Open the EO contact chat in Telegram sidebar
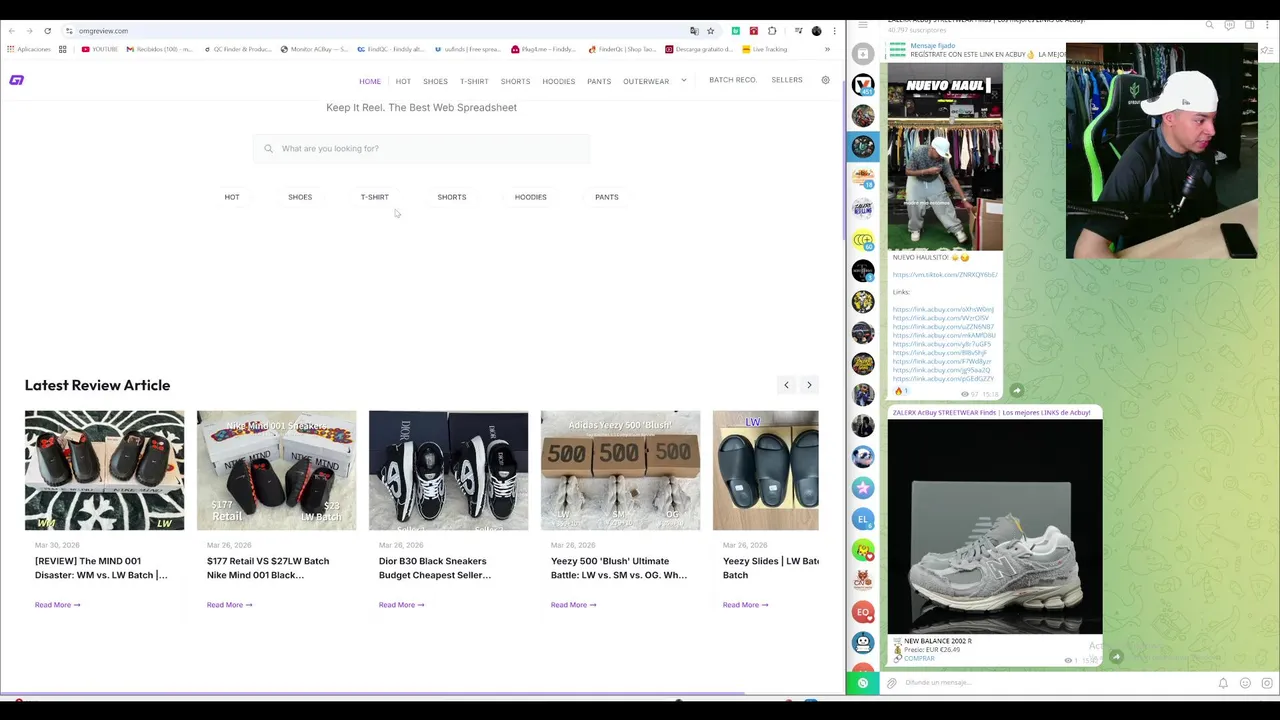Screen dimensions: 1280x720 pyautogui.click(x=863, y=612)
